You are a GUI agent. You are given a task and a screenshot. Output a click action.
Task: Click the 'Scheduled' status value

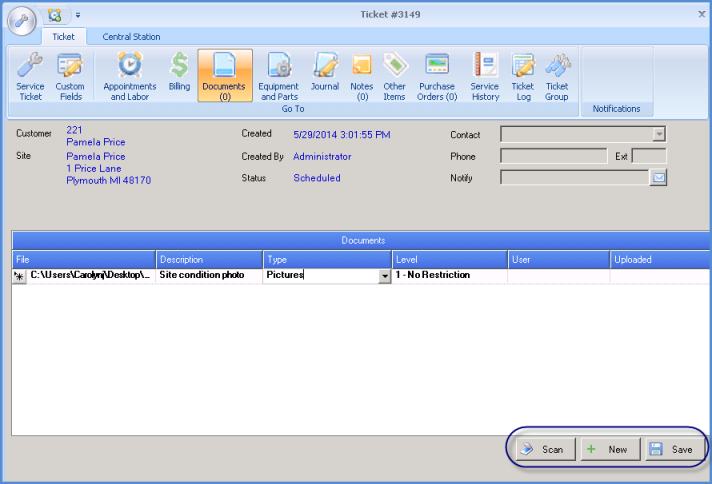pos(317,178)
